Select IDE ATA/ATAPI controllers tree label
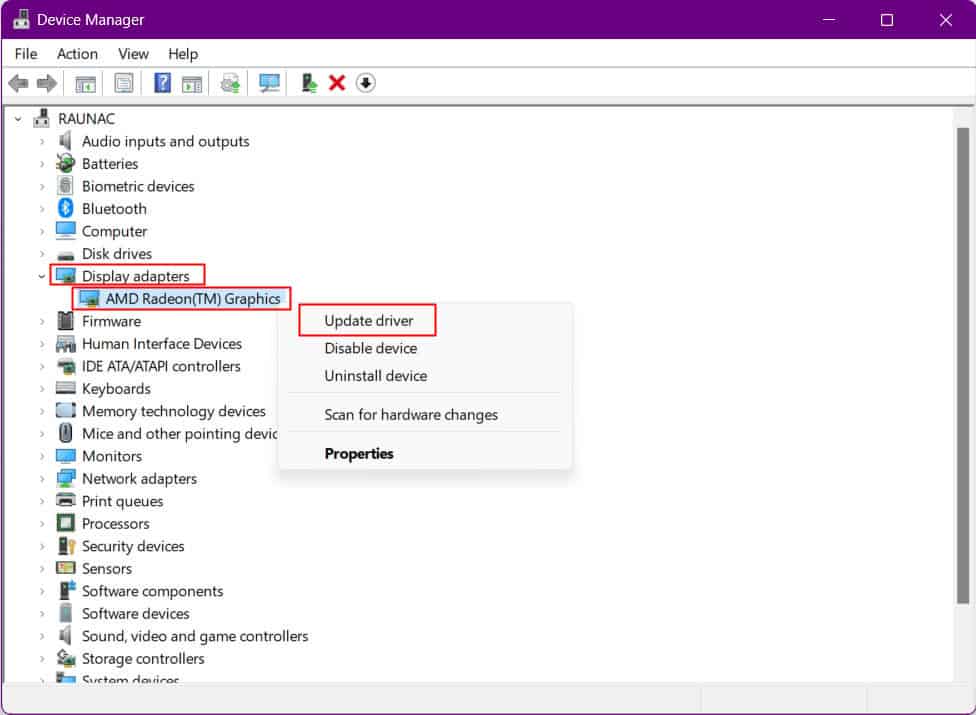 pyautogui.click(x=161, y=366)
